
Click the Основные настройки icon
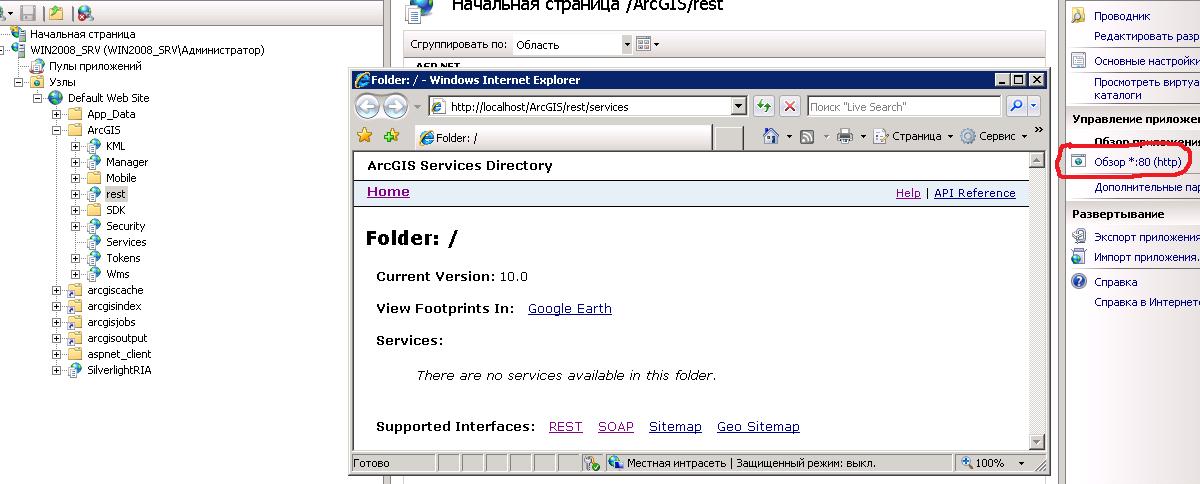tap(1079, 60)
